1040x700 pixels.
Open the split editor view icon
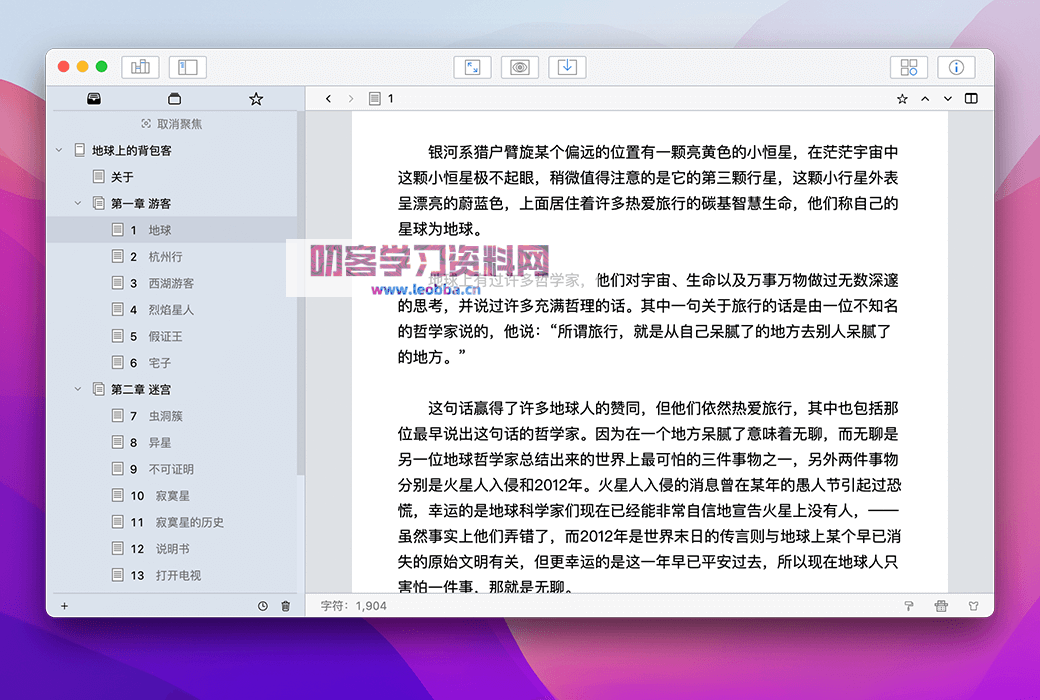(x=971, y=98)
